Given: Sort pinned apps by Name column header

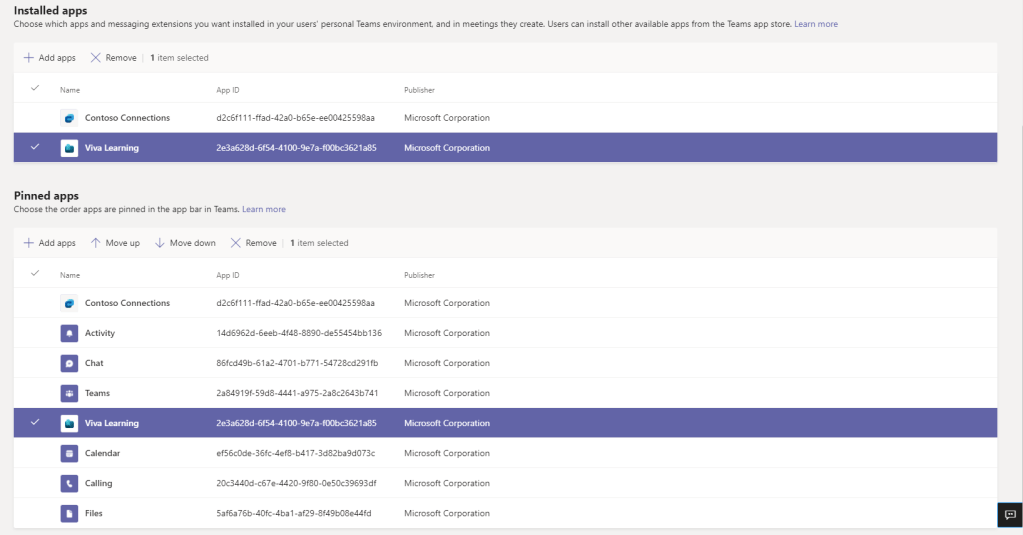Looking at the screenshot, I should [x=70, y=274].
